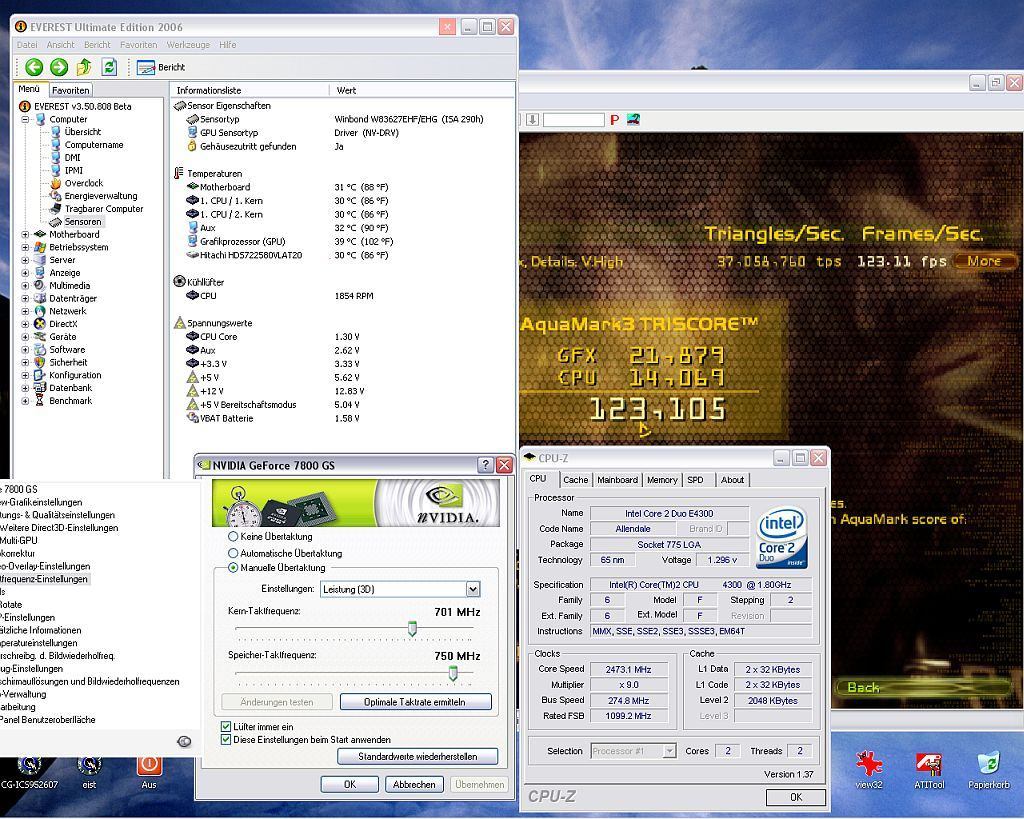Image resolution: width=1024 pixels, height=819 pixels.
Task: Select the Computername tree item
Action: coord(94,145)
